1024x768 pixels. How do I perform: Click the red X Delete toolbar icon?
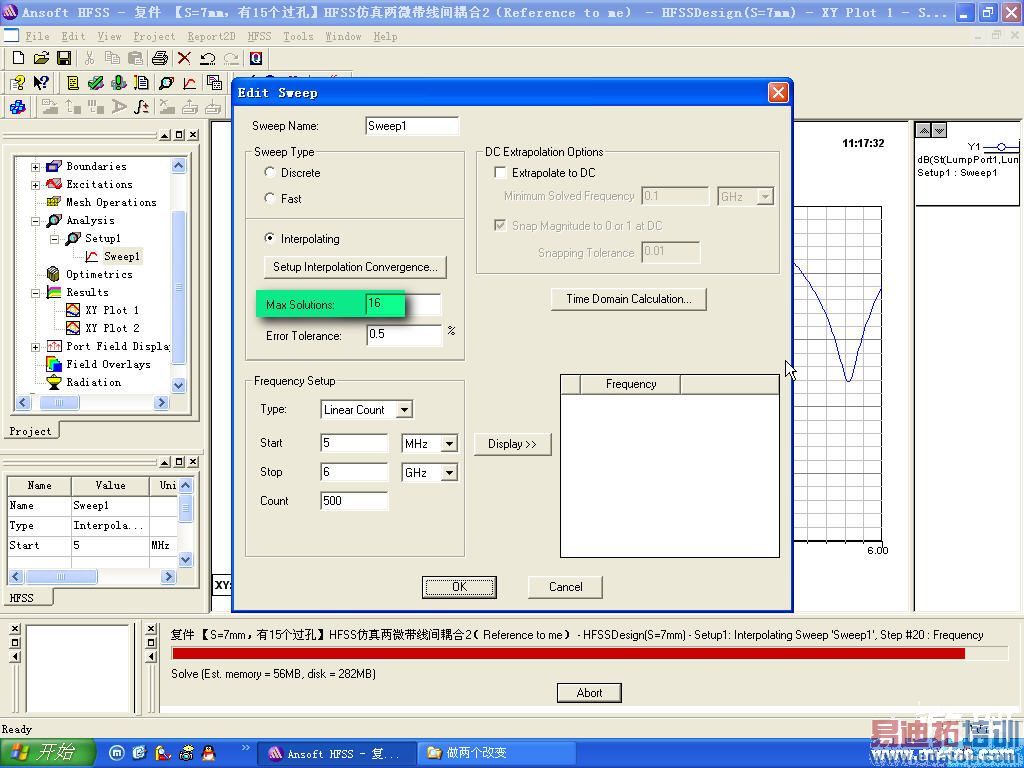184,58
